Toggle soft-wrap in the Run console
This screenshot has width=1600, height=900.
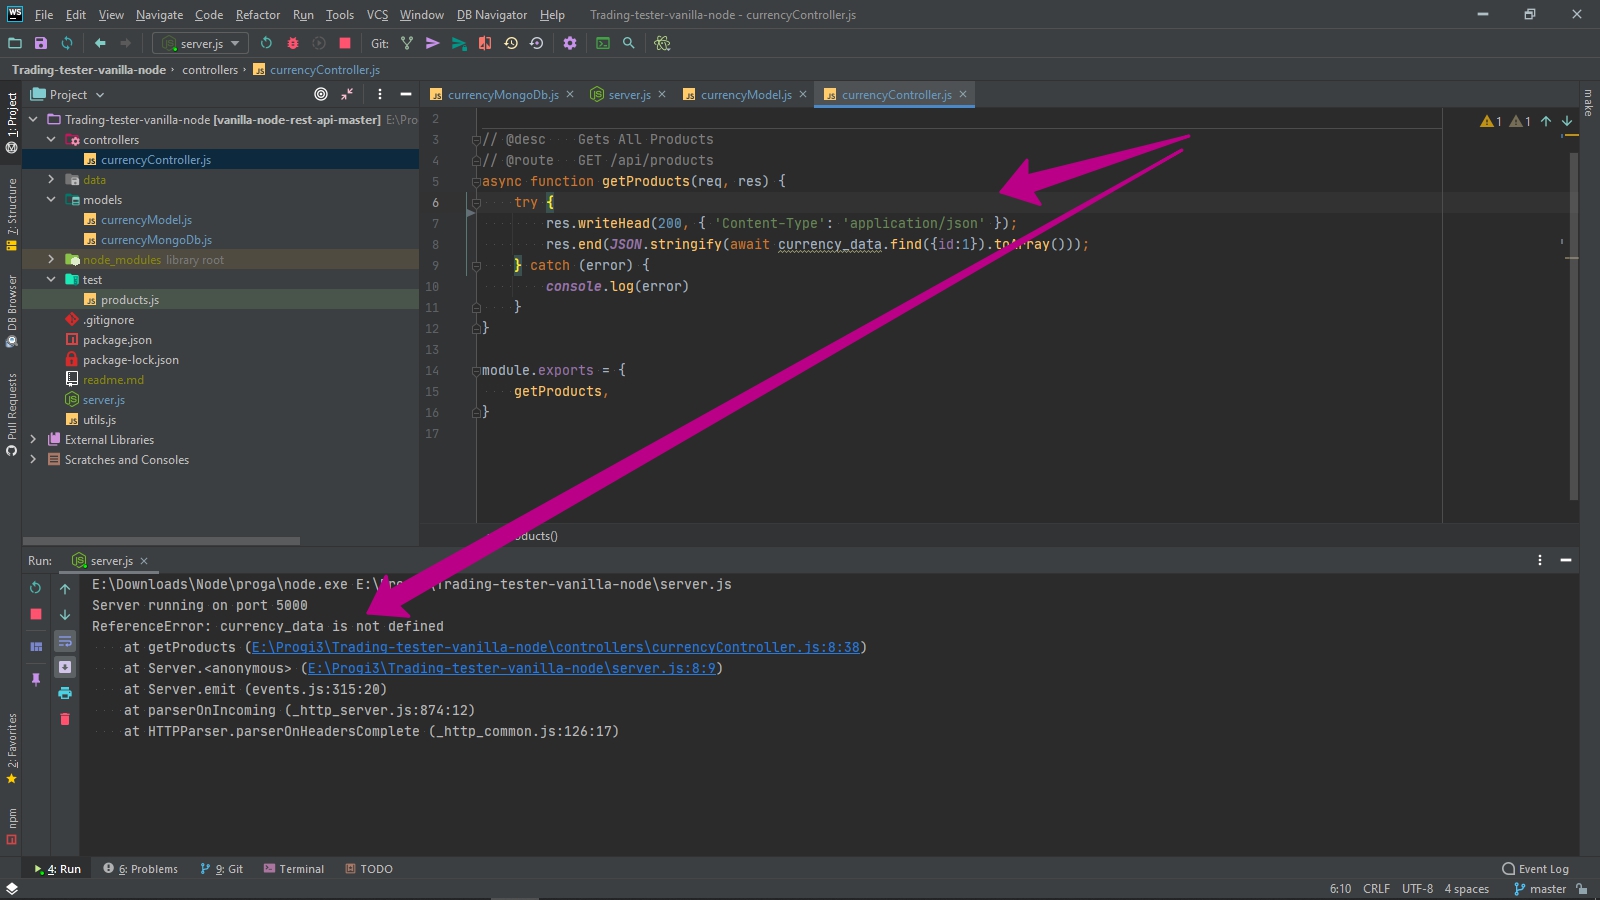pyautogui.click(x=65, y=641)
